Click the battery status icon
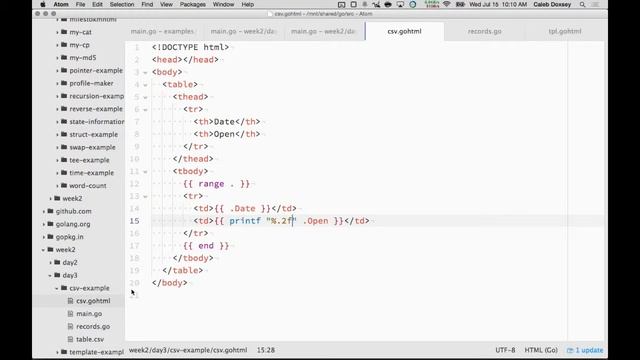The image size is (640, 360). pos(460,4)
